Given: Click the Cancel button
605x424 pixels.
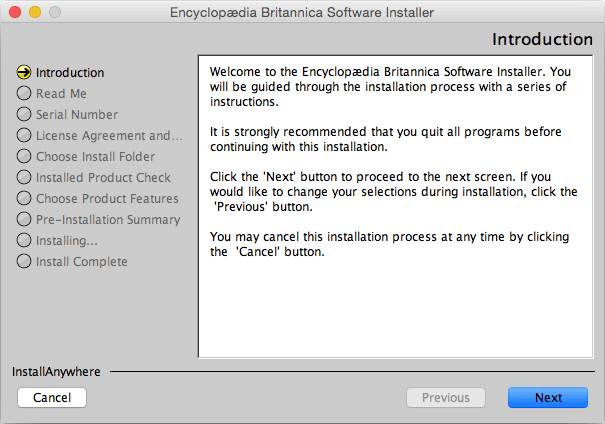Looking at the screenshot, I should (x=52, y=397).
